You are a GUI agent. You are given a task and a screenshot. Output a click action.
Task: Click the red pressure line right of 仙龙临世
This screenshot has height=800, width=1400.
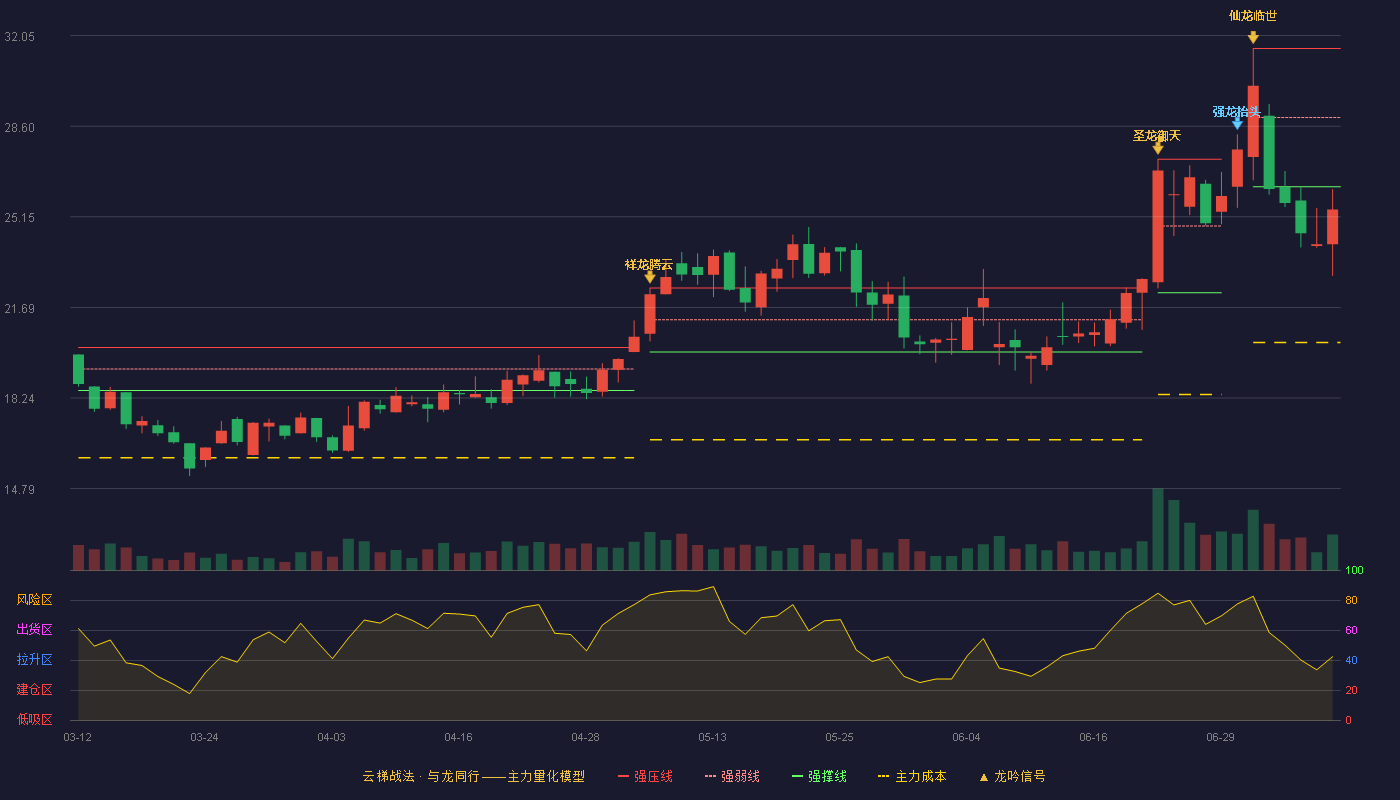(1296, 48)
